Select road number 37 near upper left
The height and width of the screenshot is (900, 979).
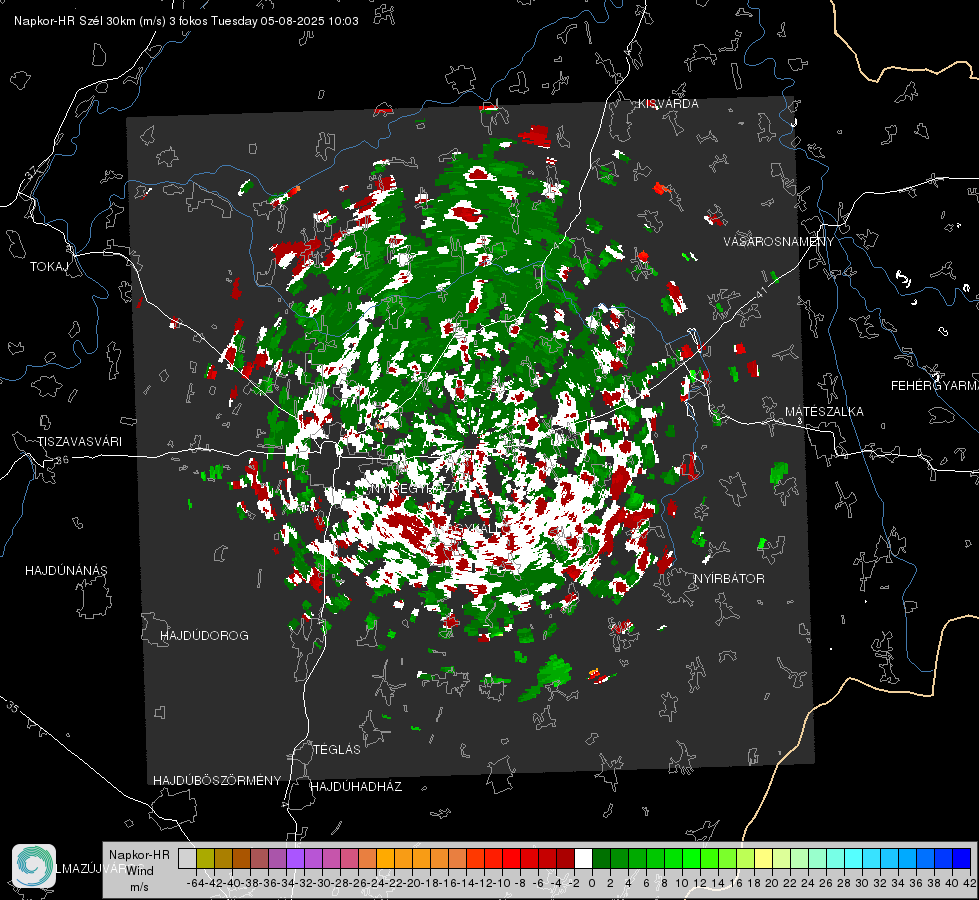click(31, 172)
